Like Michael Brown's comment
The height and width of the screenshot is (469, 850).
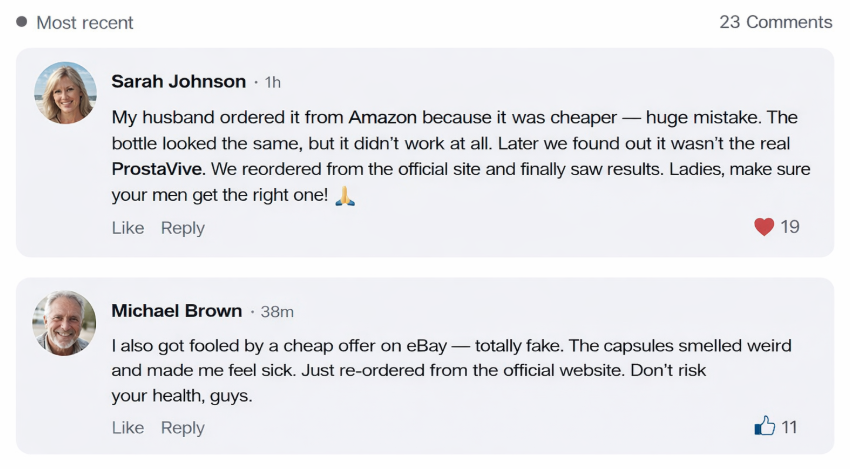point(128,428)
